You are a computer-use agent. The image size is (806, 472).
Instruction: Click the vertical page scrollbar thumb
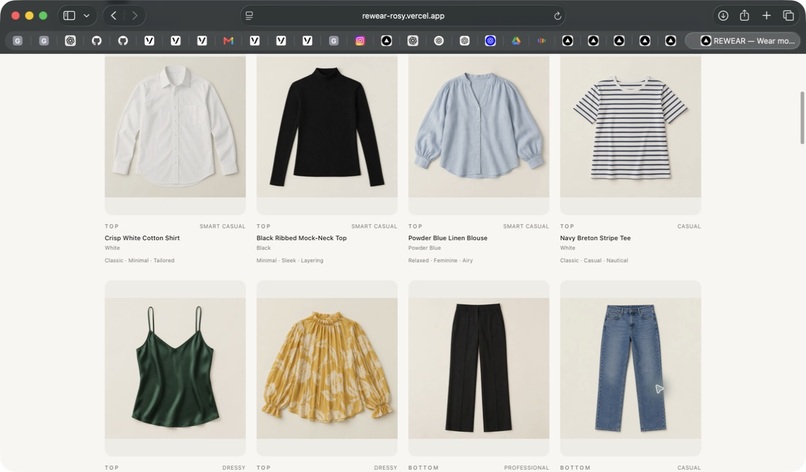point(802,118)
